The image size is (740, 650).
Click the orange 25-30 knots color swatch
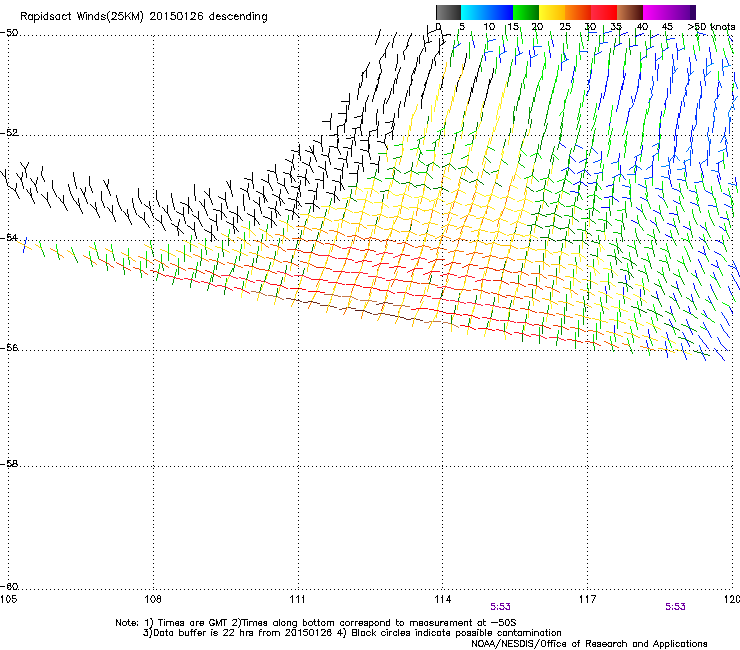[578, 12]
